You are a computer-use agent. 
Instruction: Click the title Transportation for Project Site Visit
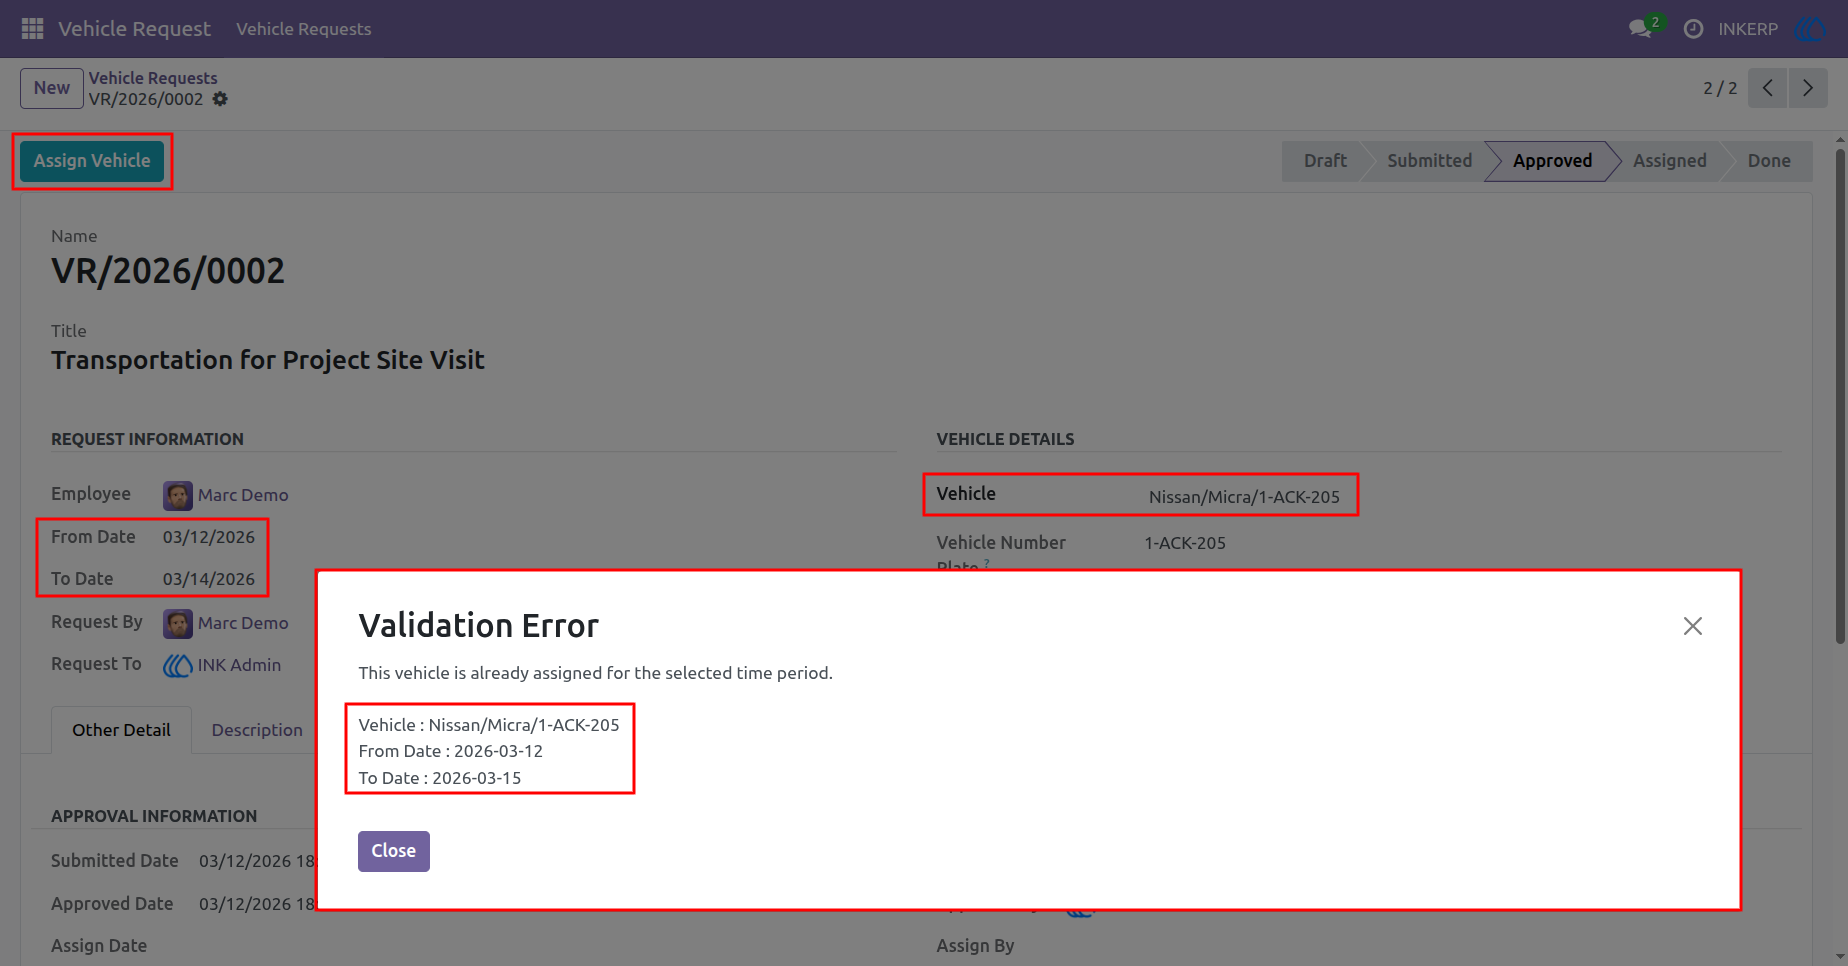(268, 360)
